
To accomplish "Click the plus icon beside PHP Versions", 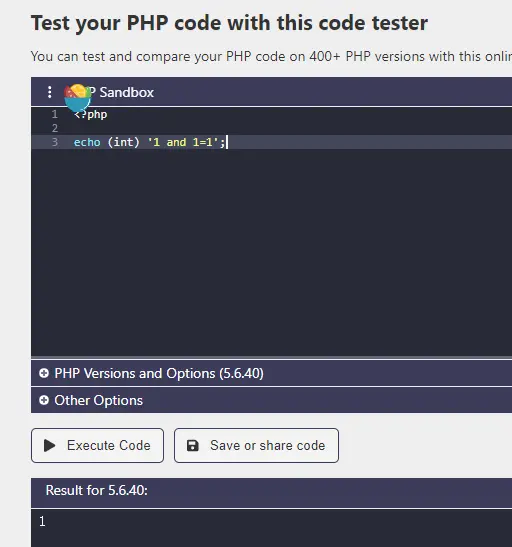I will (x=44, y=373).
